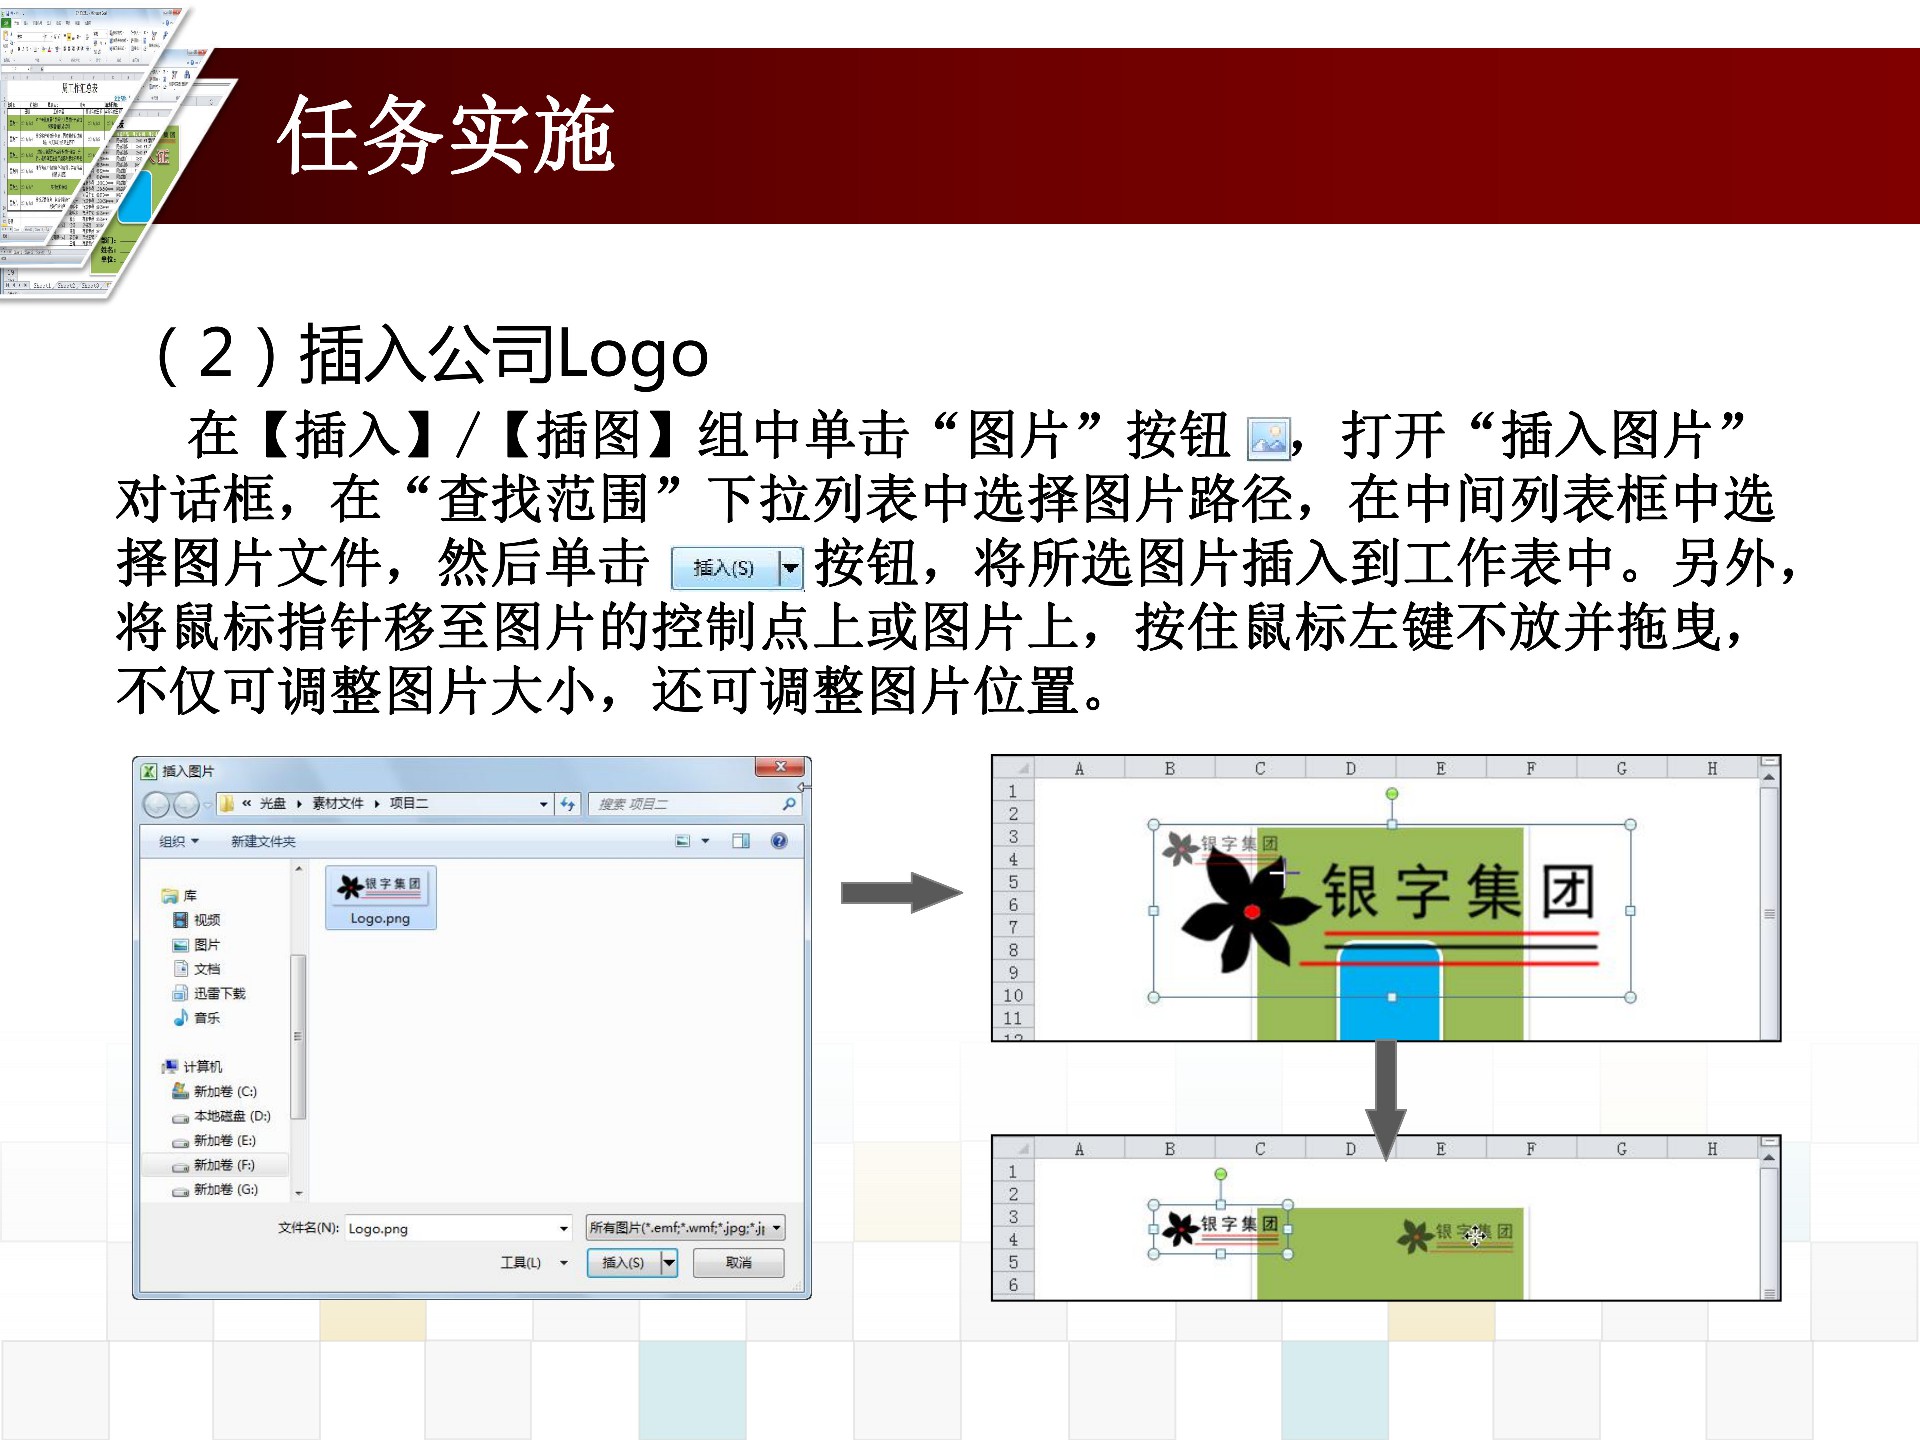The width and height of the screenshot is (1920, 1440).
Task: Click the back navigation arrow in dialog
Action: pos(157,804)
